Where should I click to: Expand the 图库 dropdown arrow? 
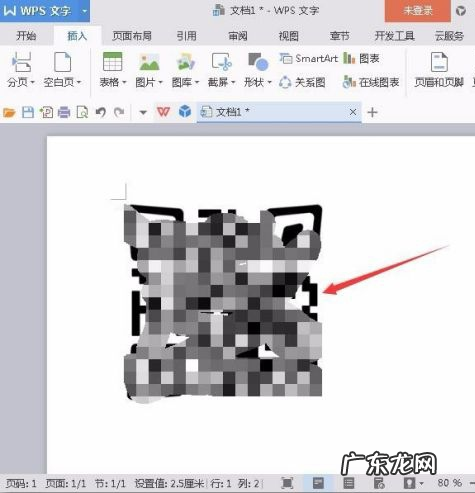[x=197, y=82]
